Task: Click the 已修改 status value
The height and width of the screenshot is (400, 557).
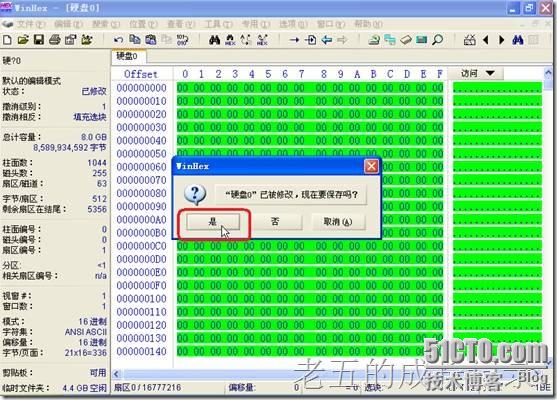Action: point(94,91)
